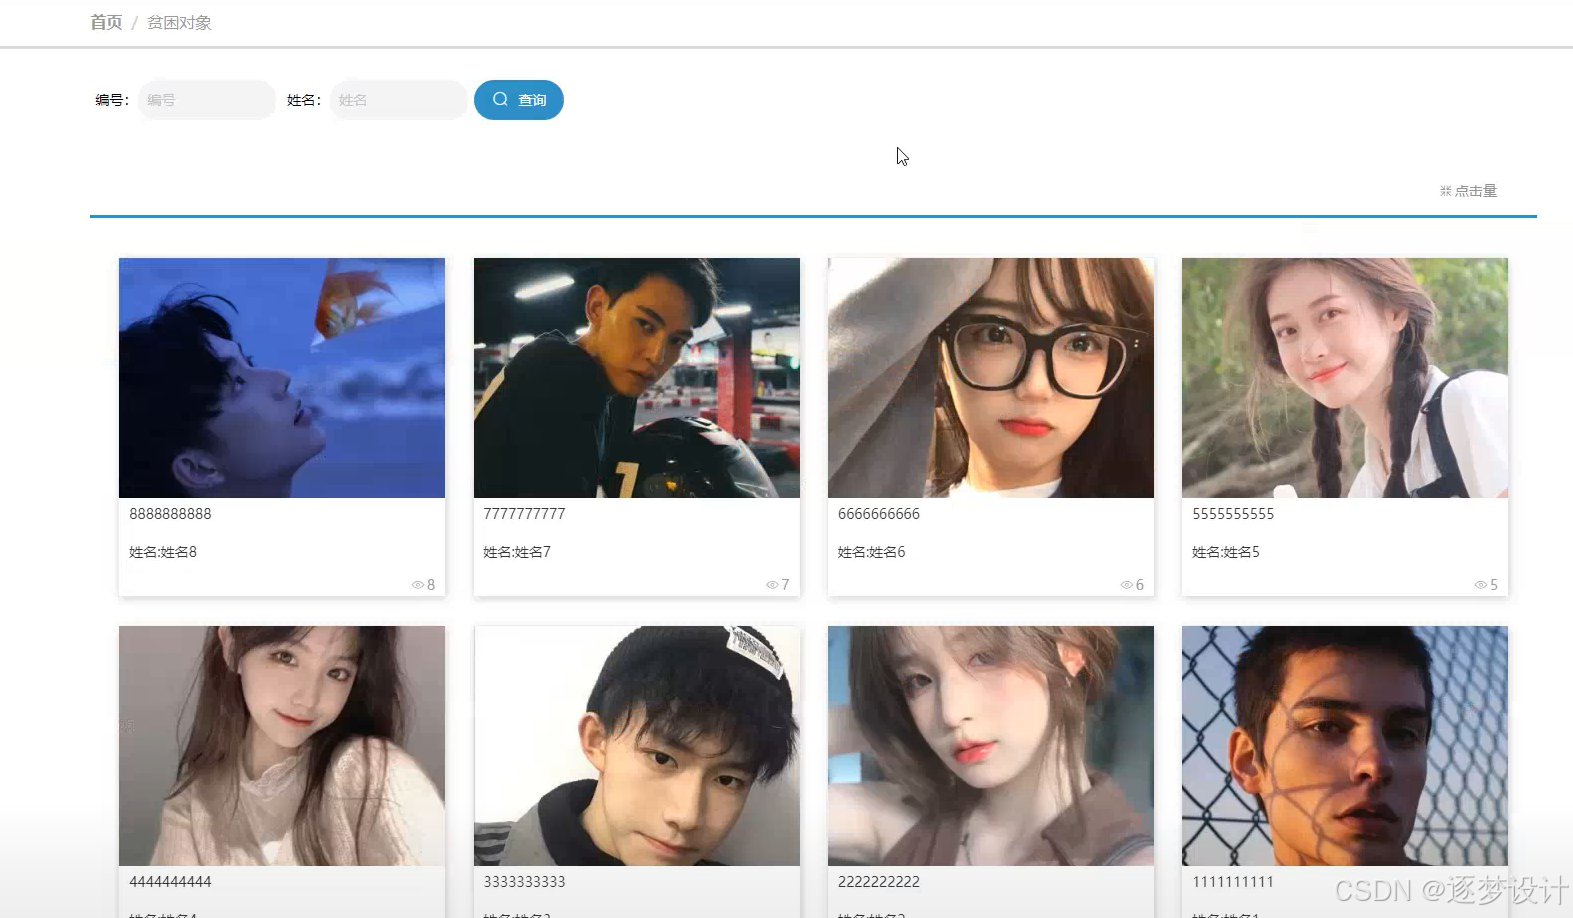Click the number text 4444444444
Viewport: 1573px width, 918px height.
pos(170,882)
